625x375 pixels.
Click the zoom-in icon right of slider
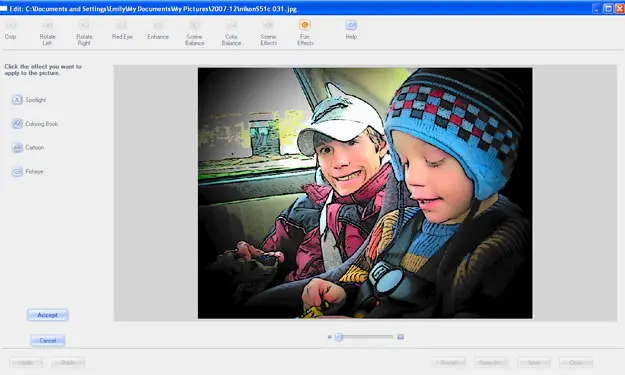tap(401, 337)
